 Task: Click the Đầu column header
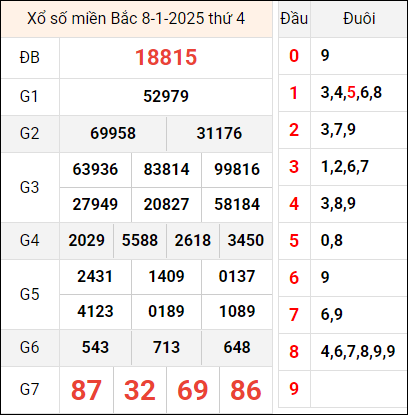point(294,19)
